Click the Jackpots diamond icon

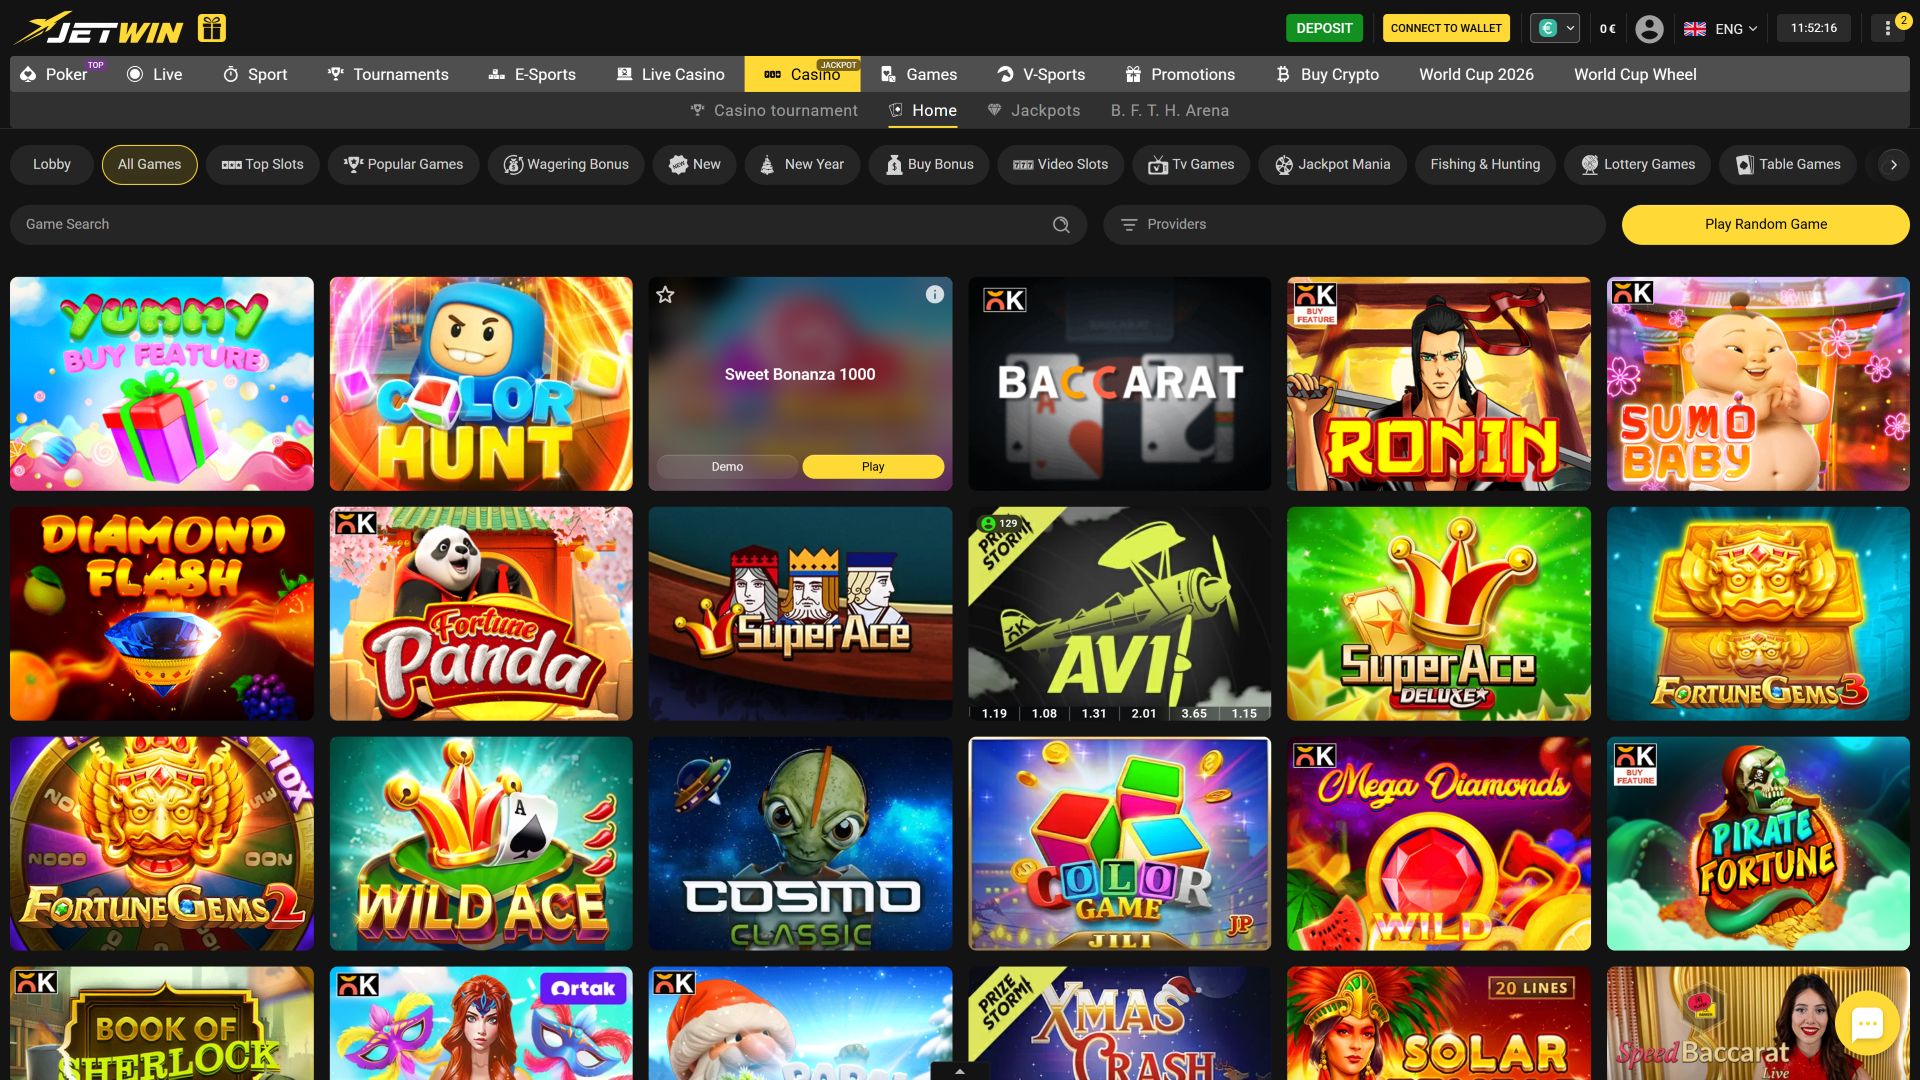(x=994, y=110)
